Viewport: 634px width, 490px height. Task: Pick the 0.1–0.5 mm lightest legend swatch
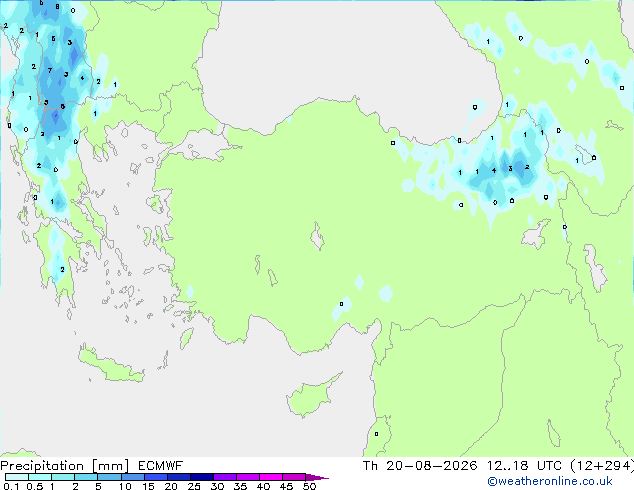click(17, 477)
